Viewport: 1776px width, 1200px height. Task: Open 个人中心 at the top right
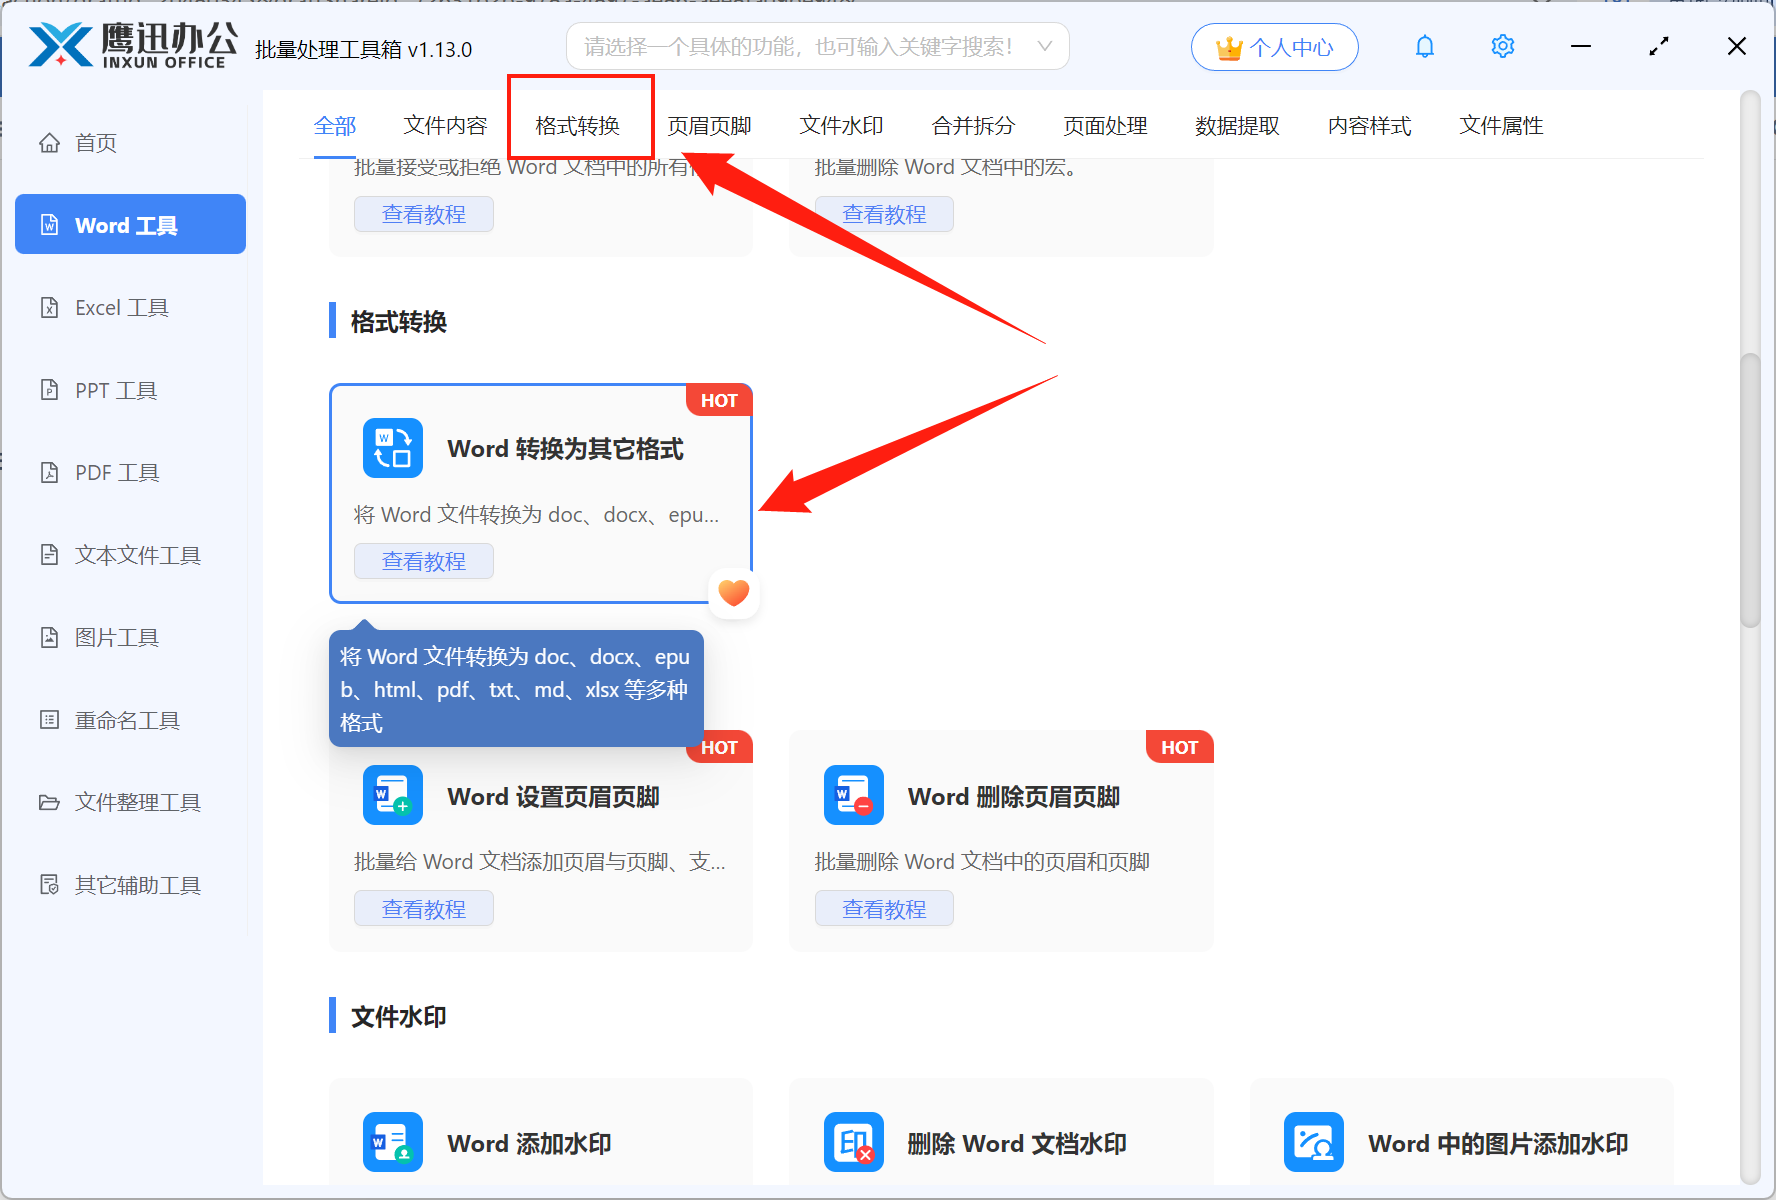click(x=1274, y=46)
